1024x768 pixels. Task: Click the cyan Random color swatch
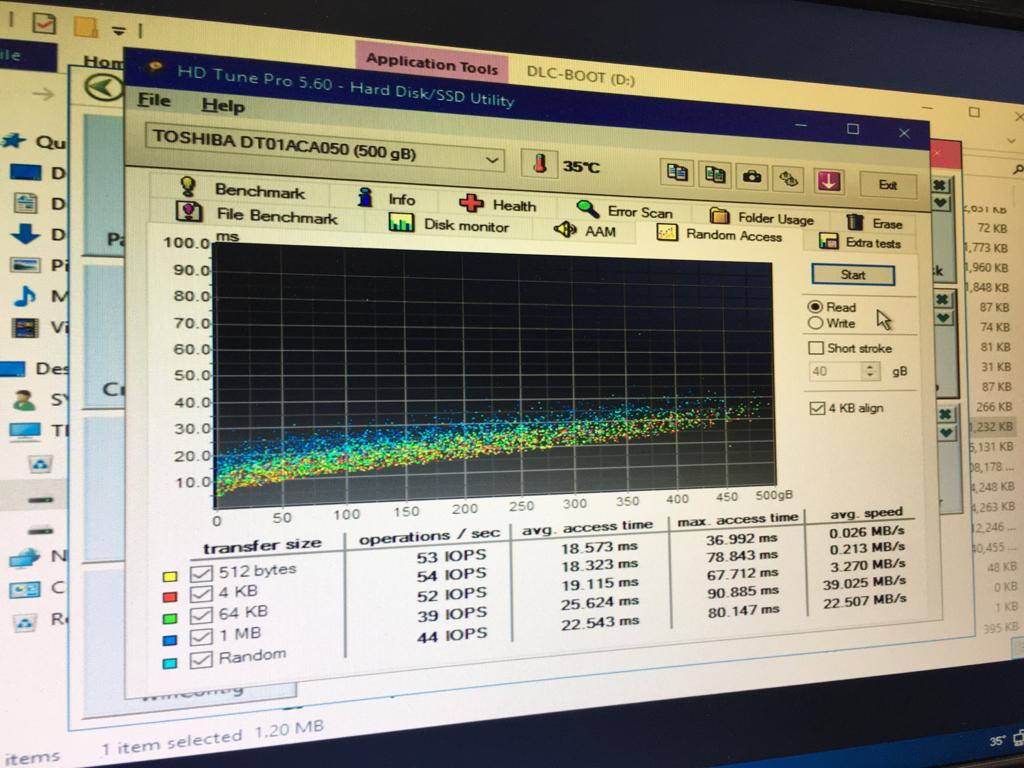tap(170, 664)
